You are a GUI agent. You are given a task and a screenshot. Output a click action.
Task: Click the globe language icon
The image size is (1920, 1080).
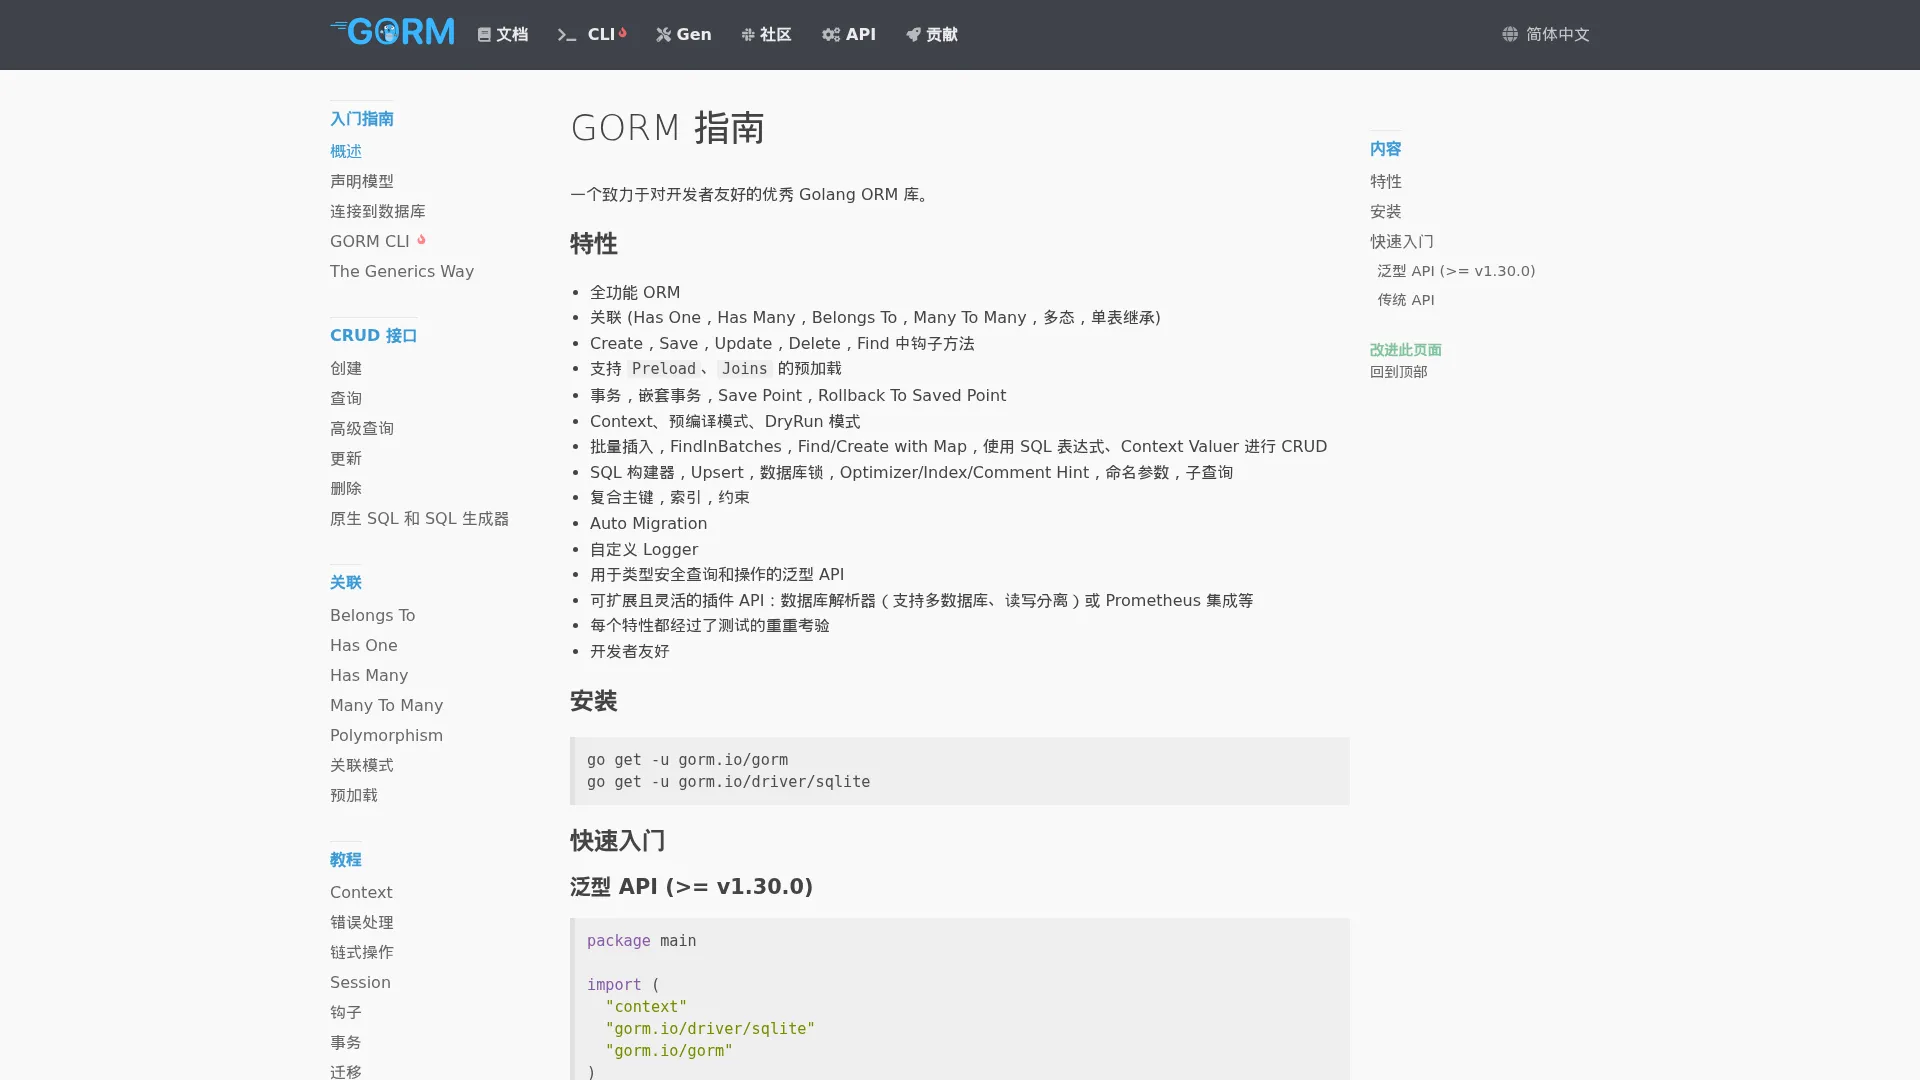1510,34
